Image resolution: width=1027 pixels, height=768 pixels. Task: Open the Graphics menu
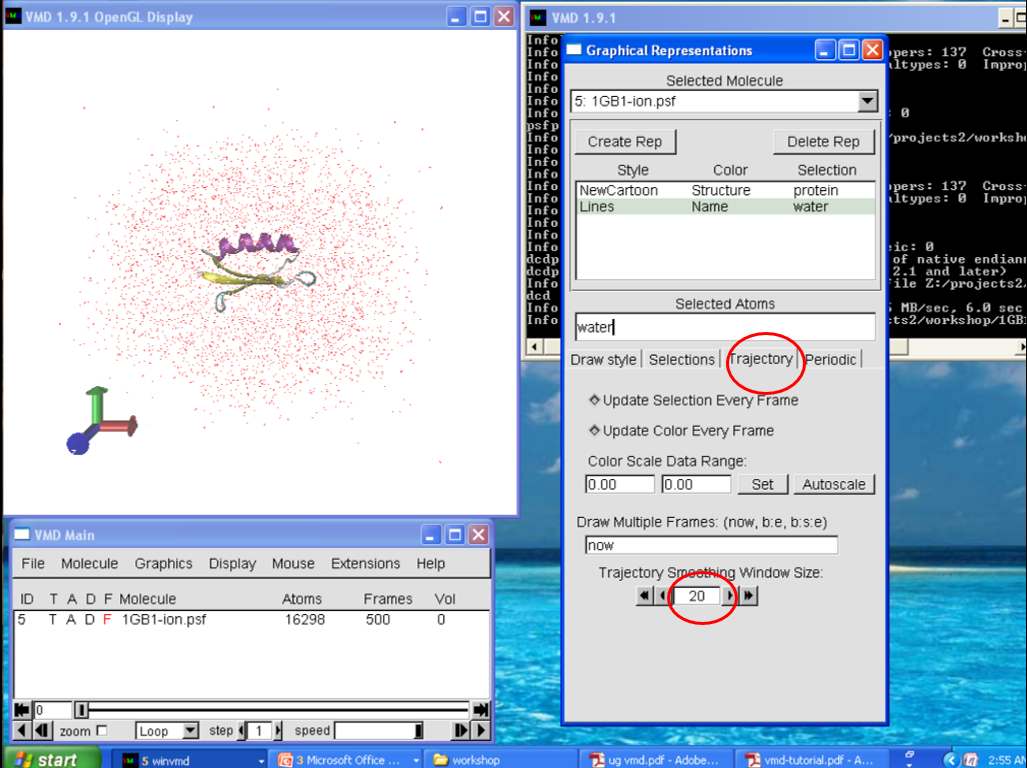(x=164, y=564)
